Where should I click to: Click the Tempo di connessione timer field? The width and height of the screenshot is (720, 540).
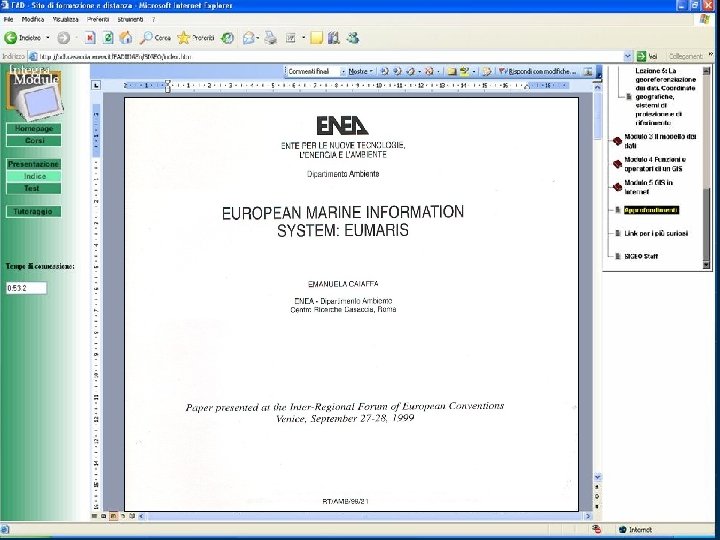point(26,288)
